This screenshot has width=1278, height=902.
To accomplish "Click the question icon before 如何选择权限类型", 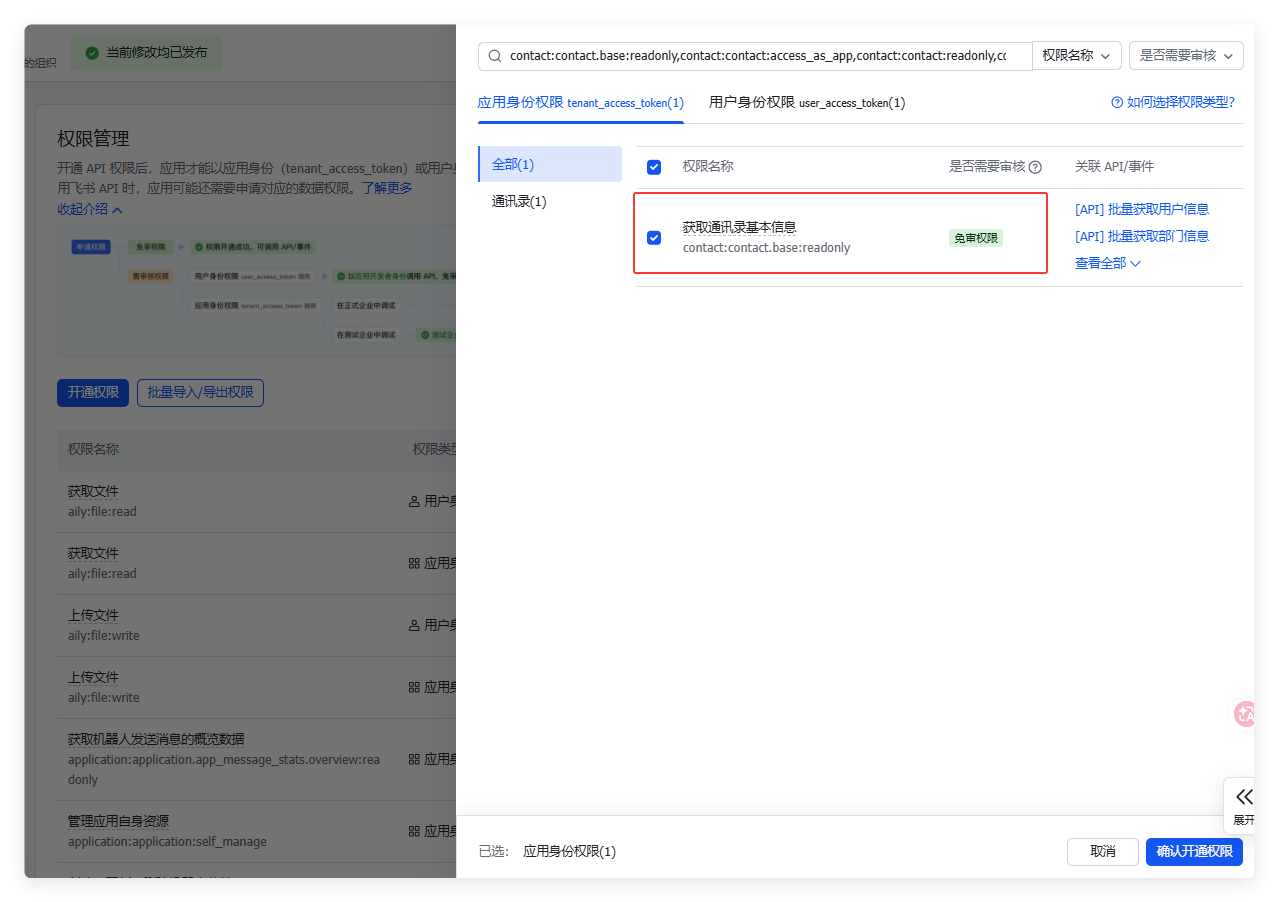I will pos(1117,102).
